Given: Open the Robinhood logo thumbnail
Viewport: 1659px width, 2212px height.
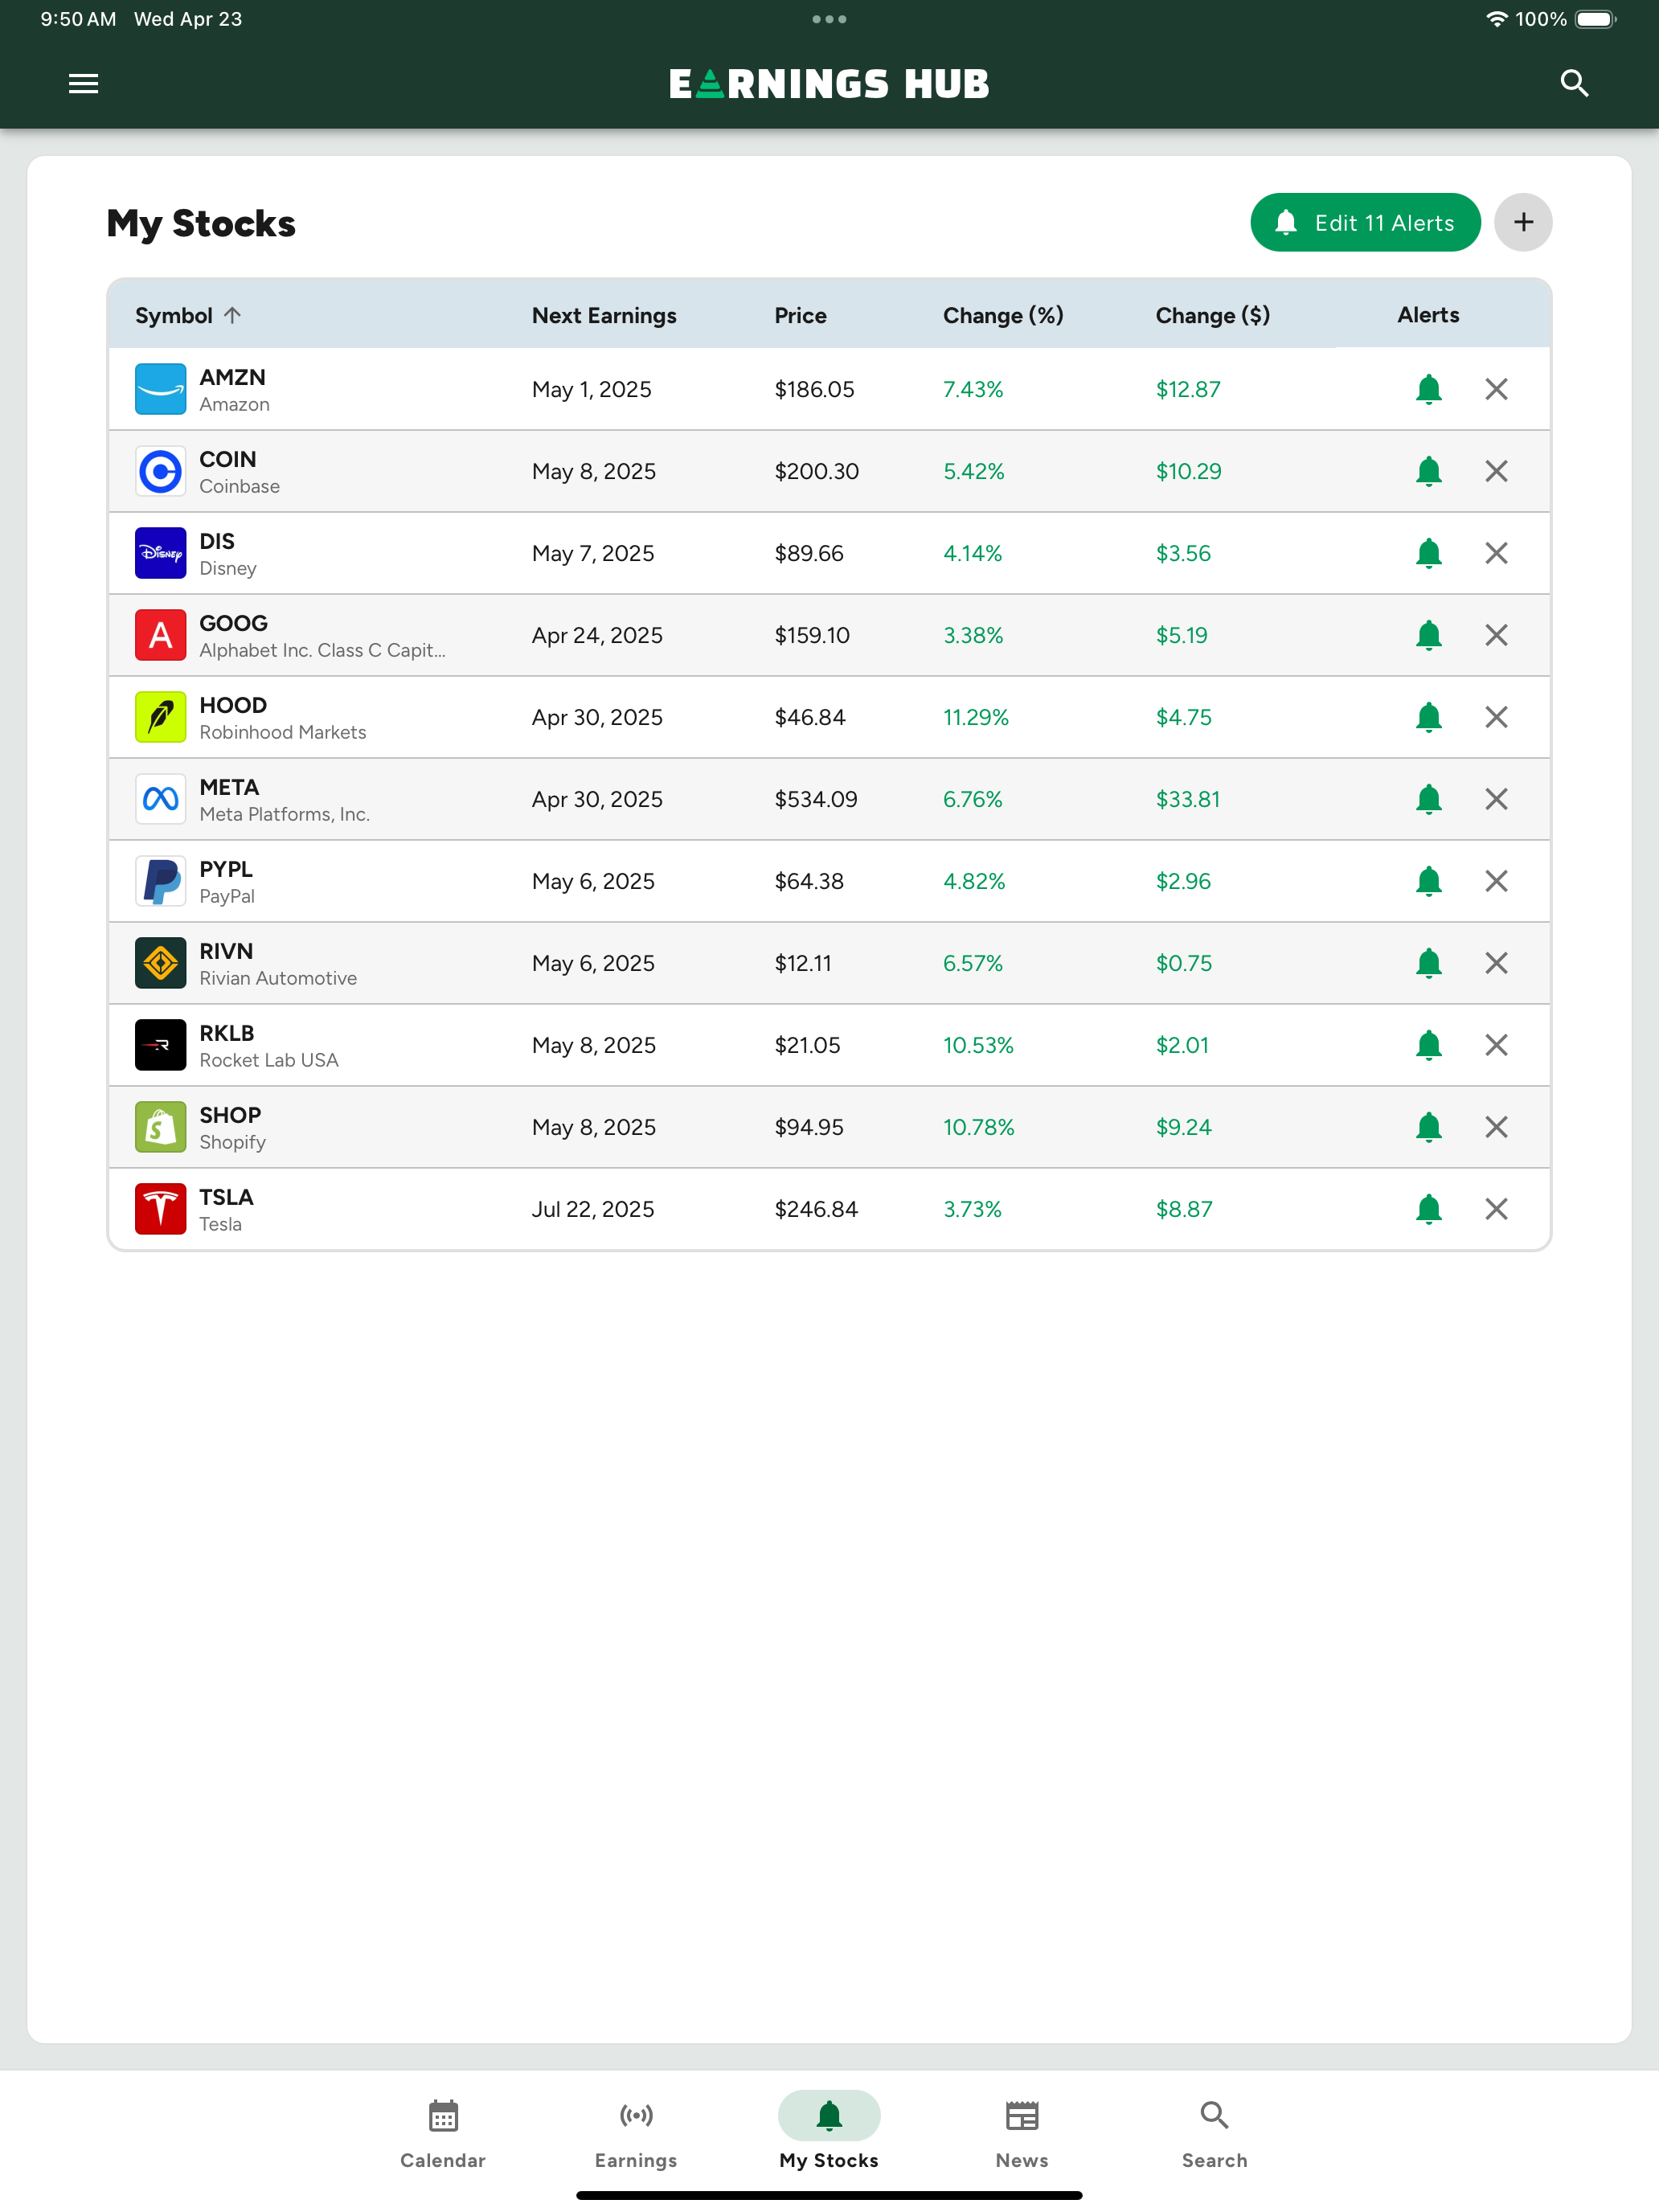Looking at the screenshot, I should pos(160,717).
